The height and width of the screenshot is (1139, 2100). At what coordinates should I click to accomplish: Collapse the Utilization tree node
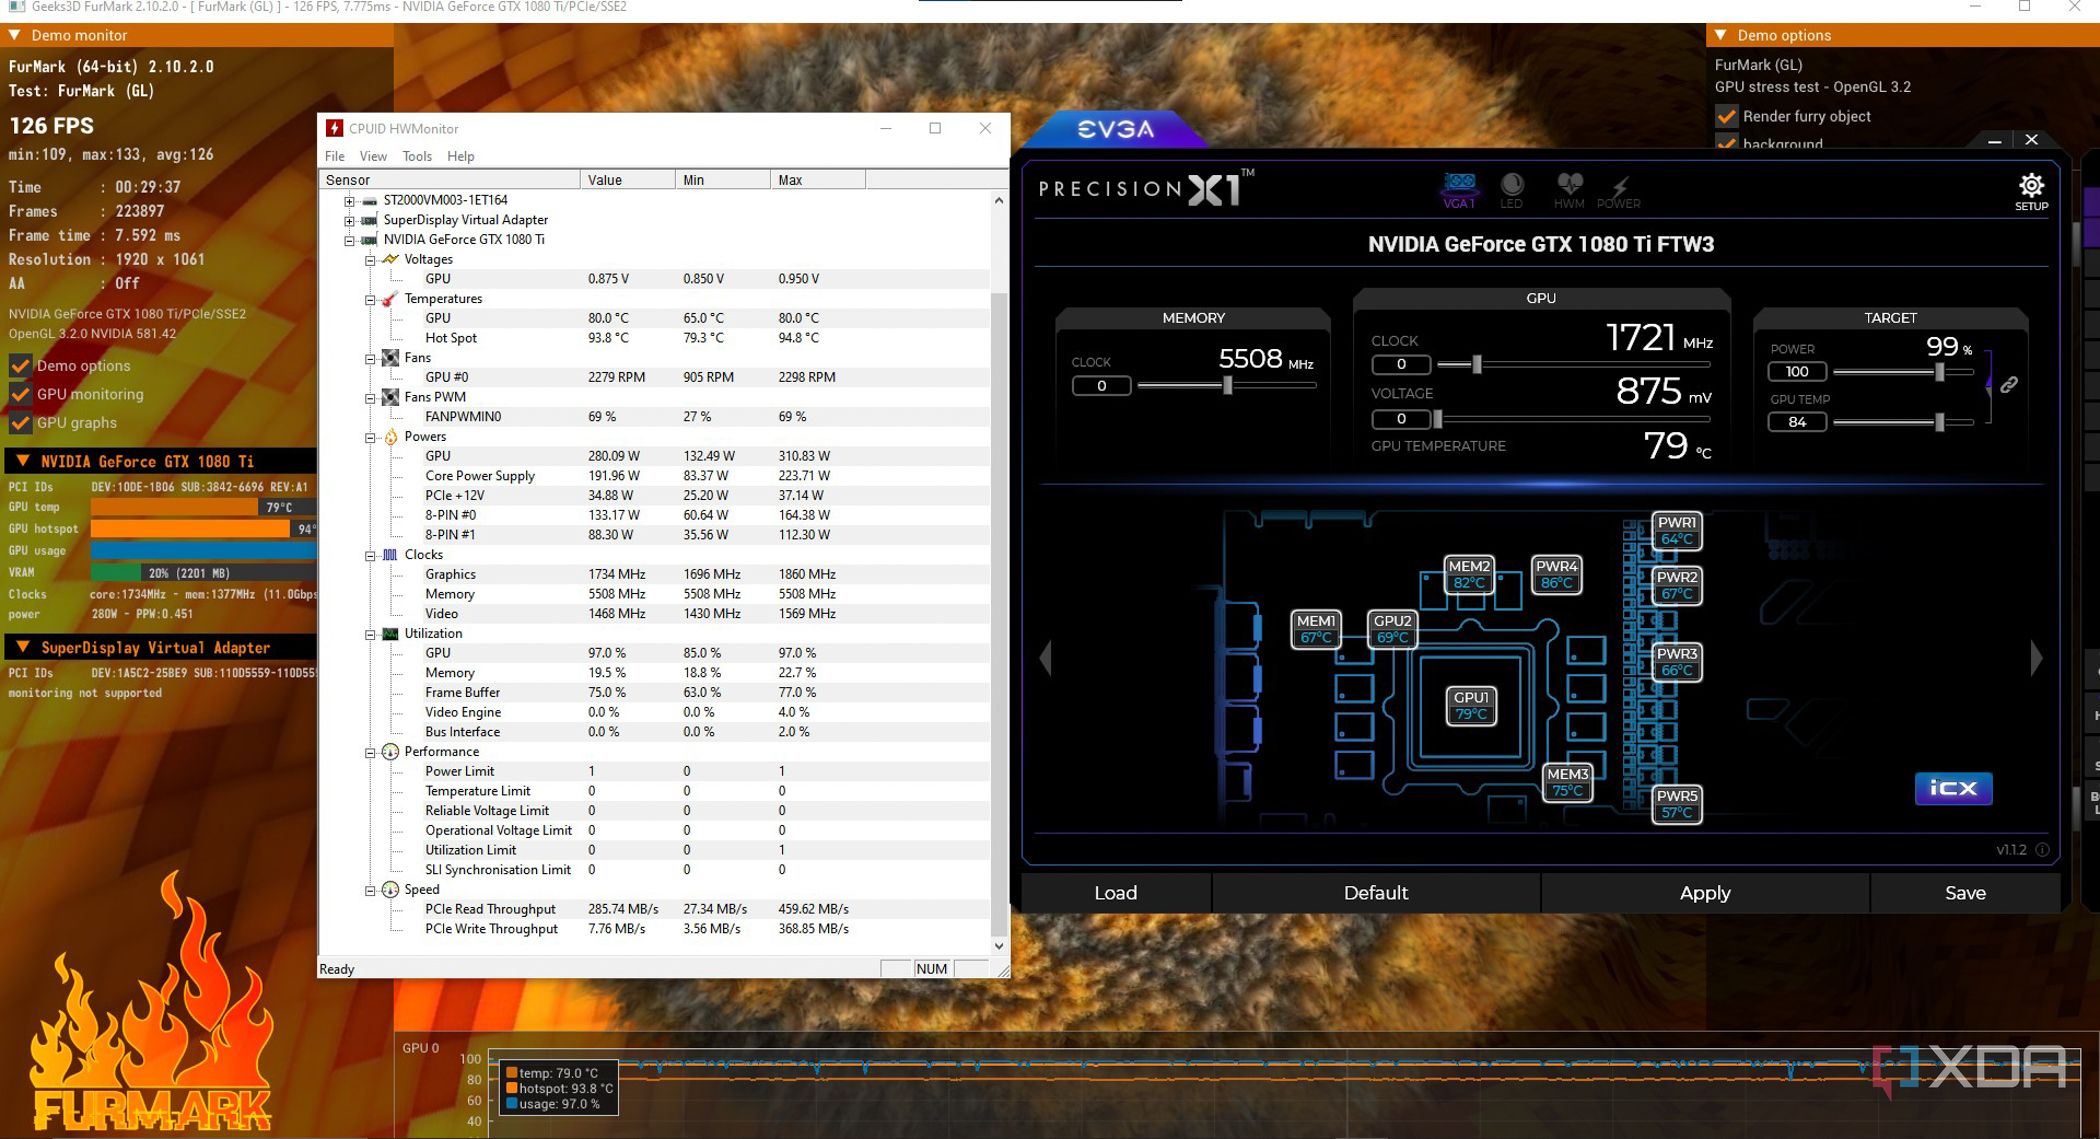(370, 635)
